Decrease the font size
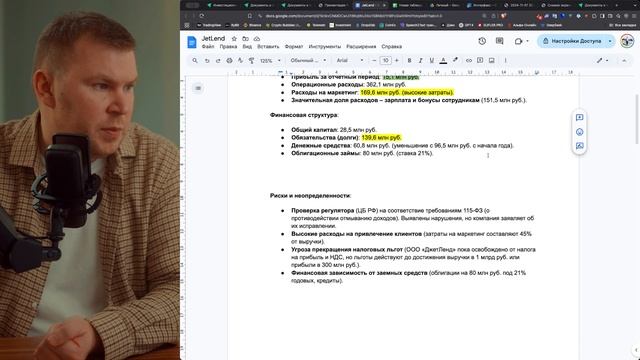Viewport: 640px width, 360px height. (374, 60)
